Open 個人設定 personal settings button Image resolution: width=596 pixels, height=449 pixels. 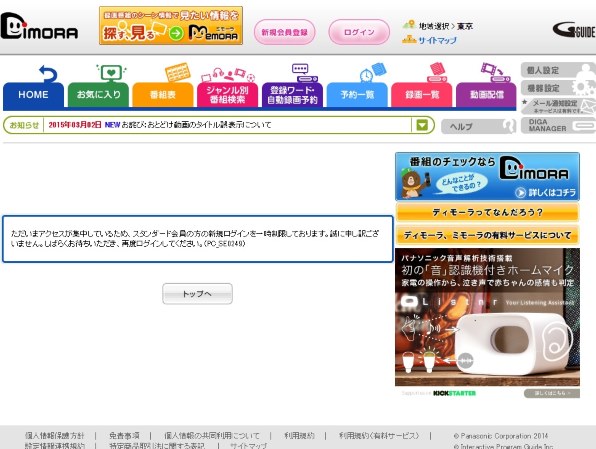coord(558,70)
